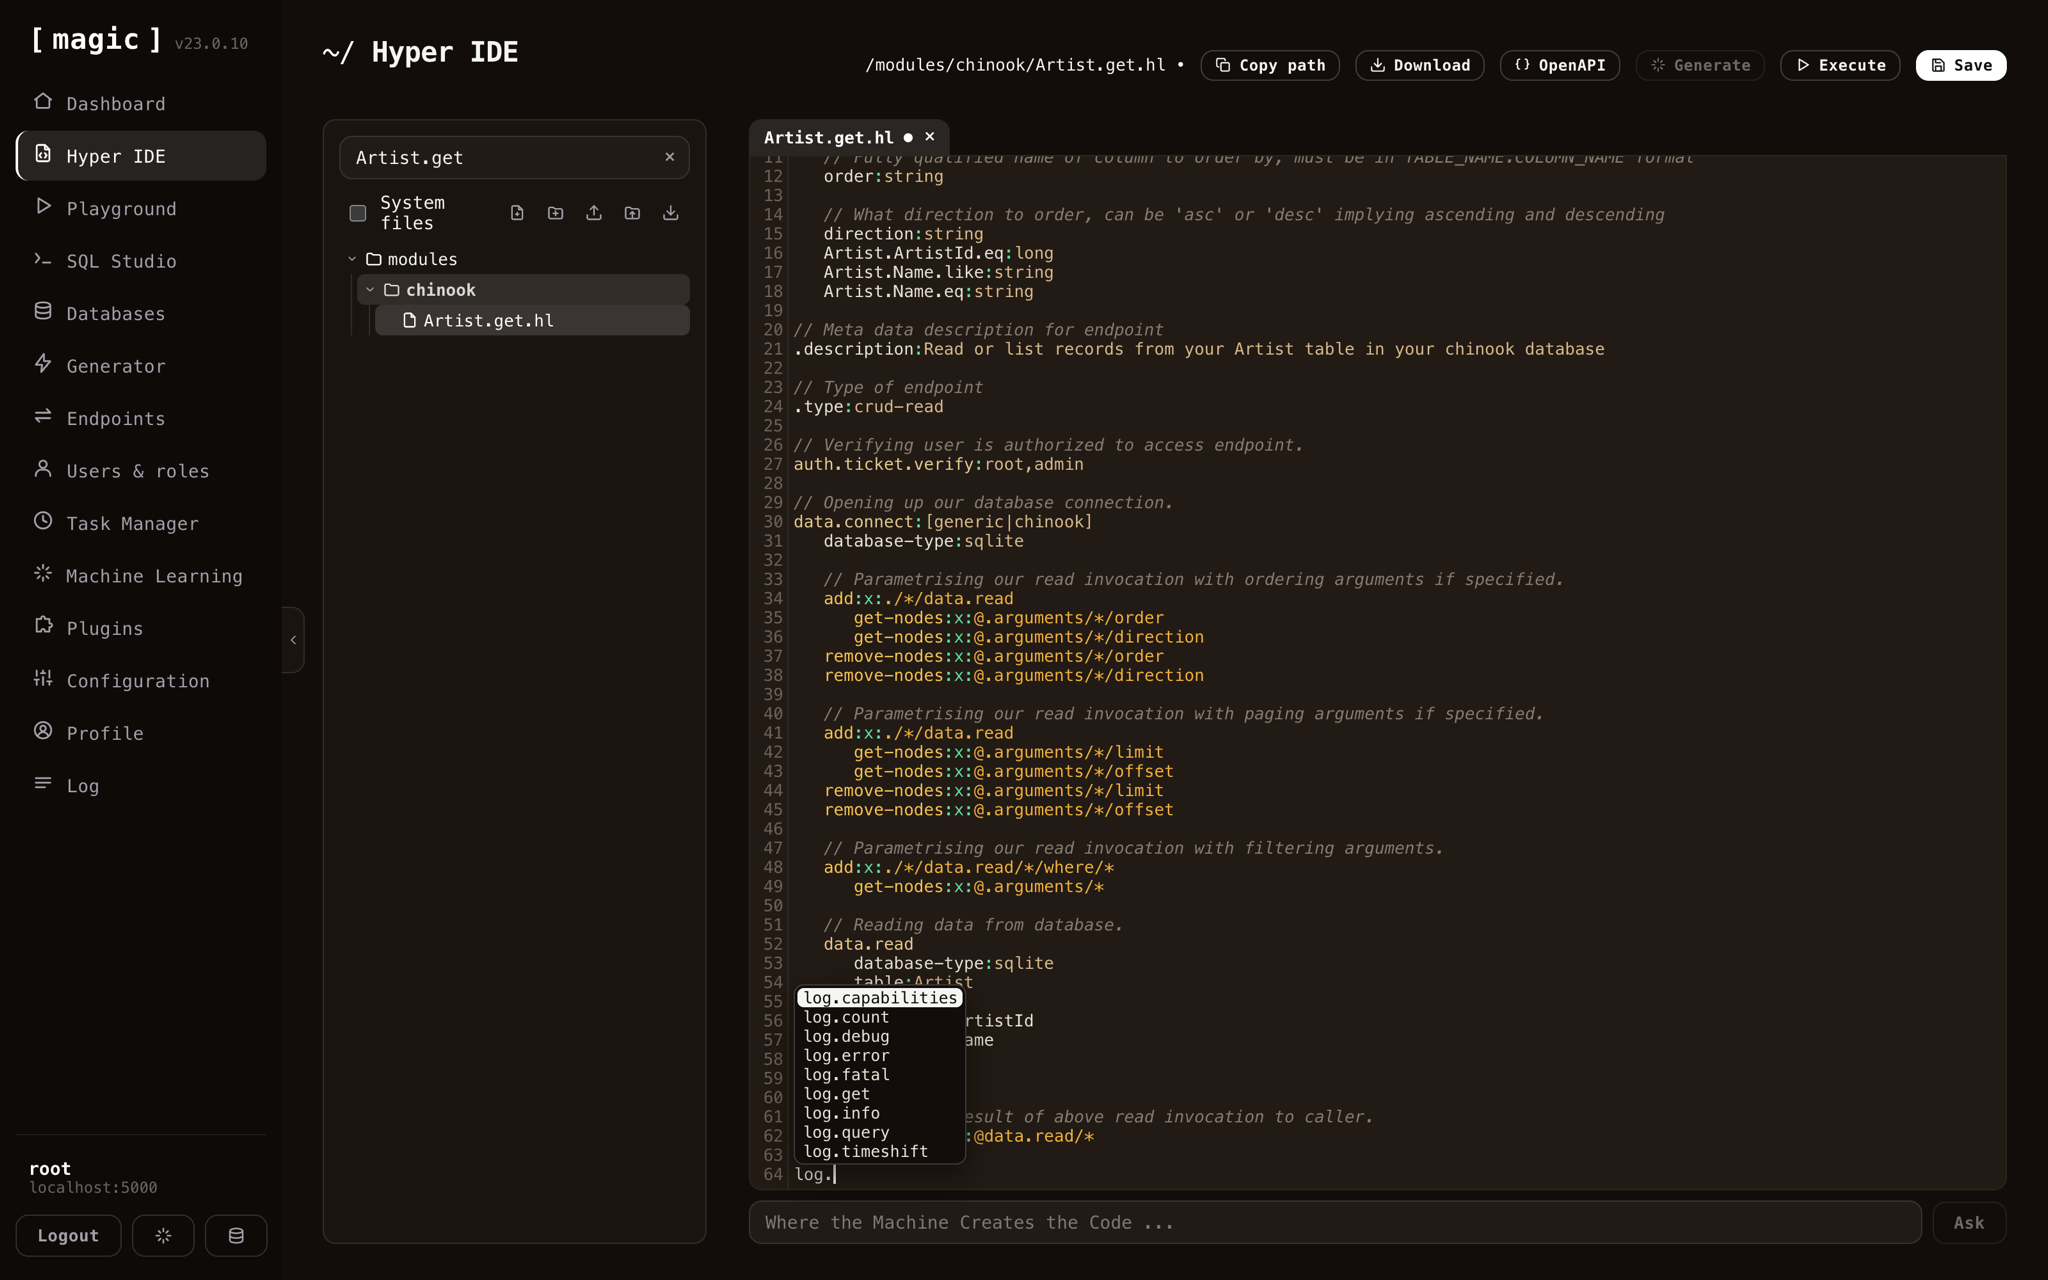Viewport: 2048px width, 1280px height.
Task: Click the magic logo in the sidebar
Action: pos(96,40)
